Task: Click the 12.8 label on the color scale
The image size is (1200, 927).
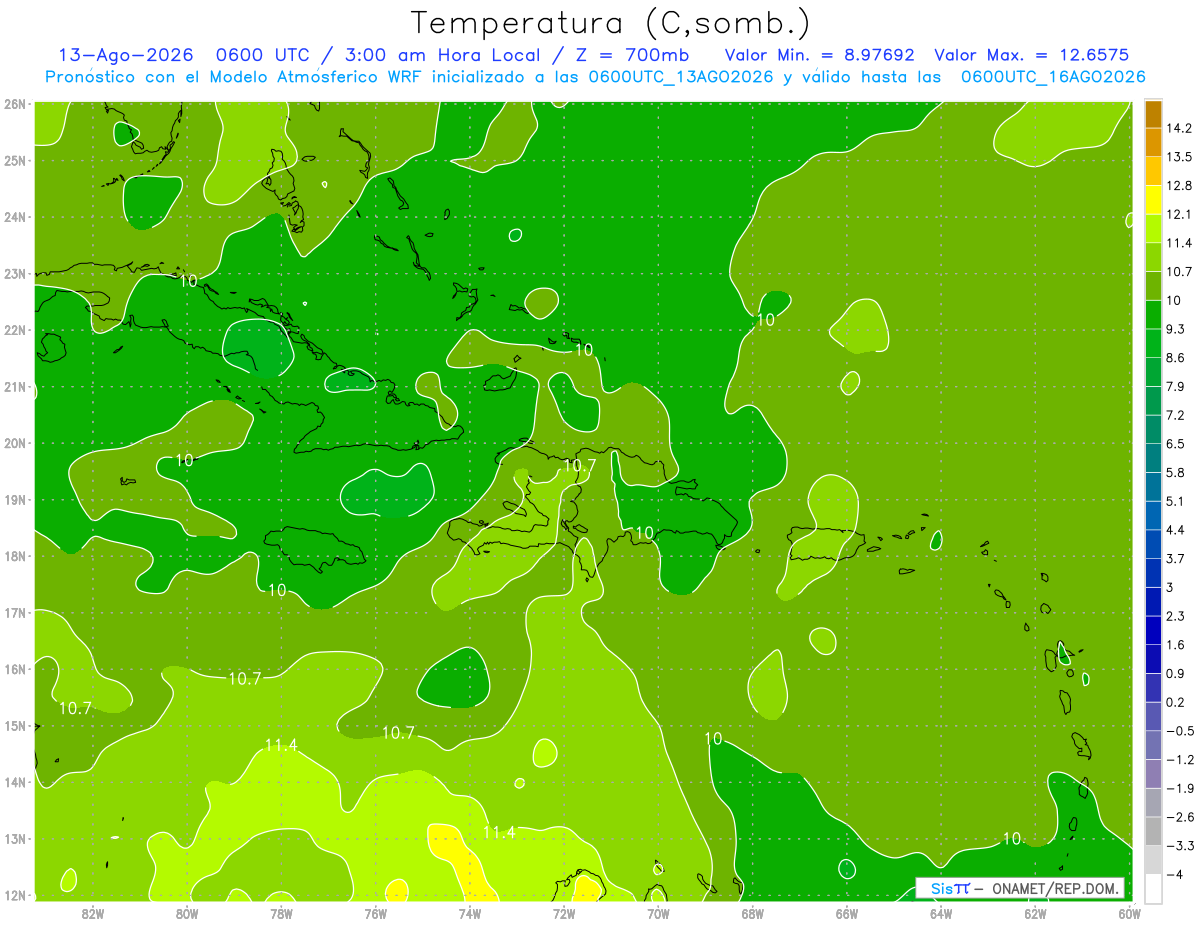Action: [x=1178, y=186]
